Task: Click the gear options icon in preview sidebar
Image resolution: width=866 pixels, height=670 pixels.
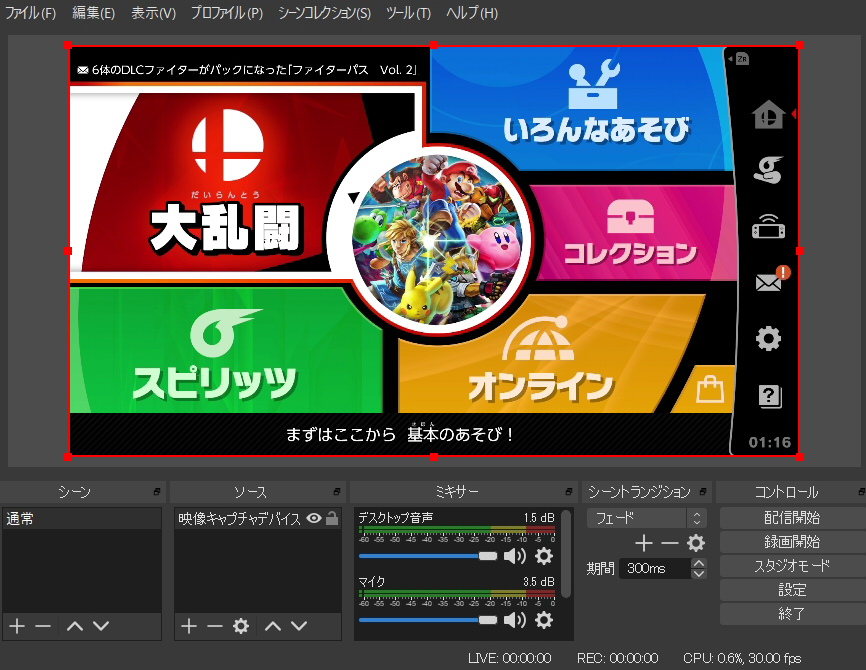Action: click(768, 338)
